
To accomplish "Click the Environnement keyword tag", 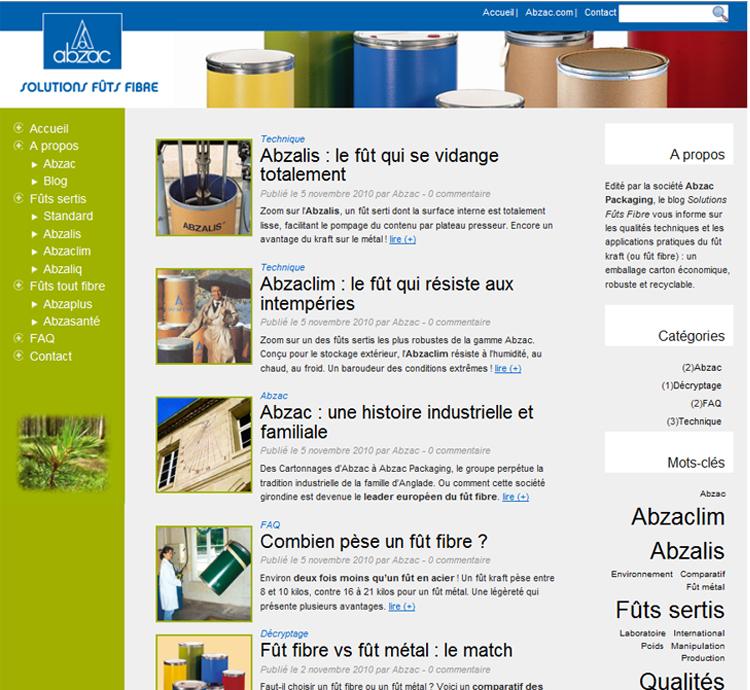I will point(642,574).
